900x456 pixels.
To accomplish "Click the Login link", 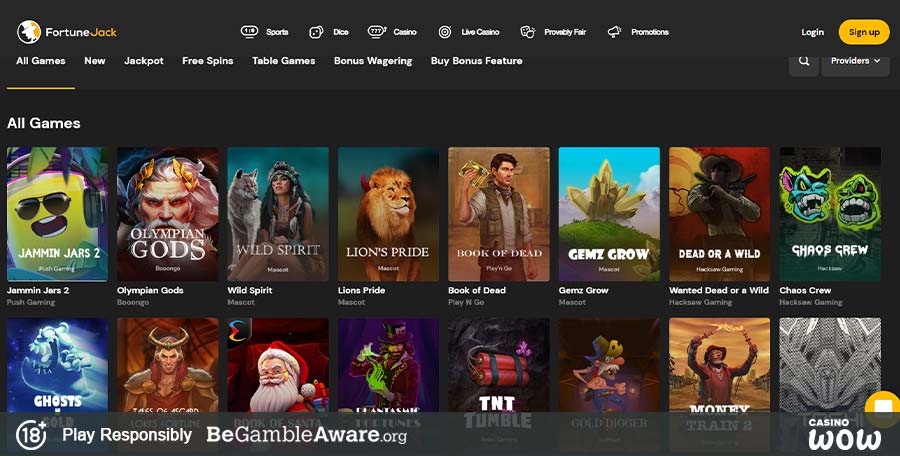I will click(813, 32).
